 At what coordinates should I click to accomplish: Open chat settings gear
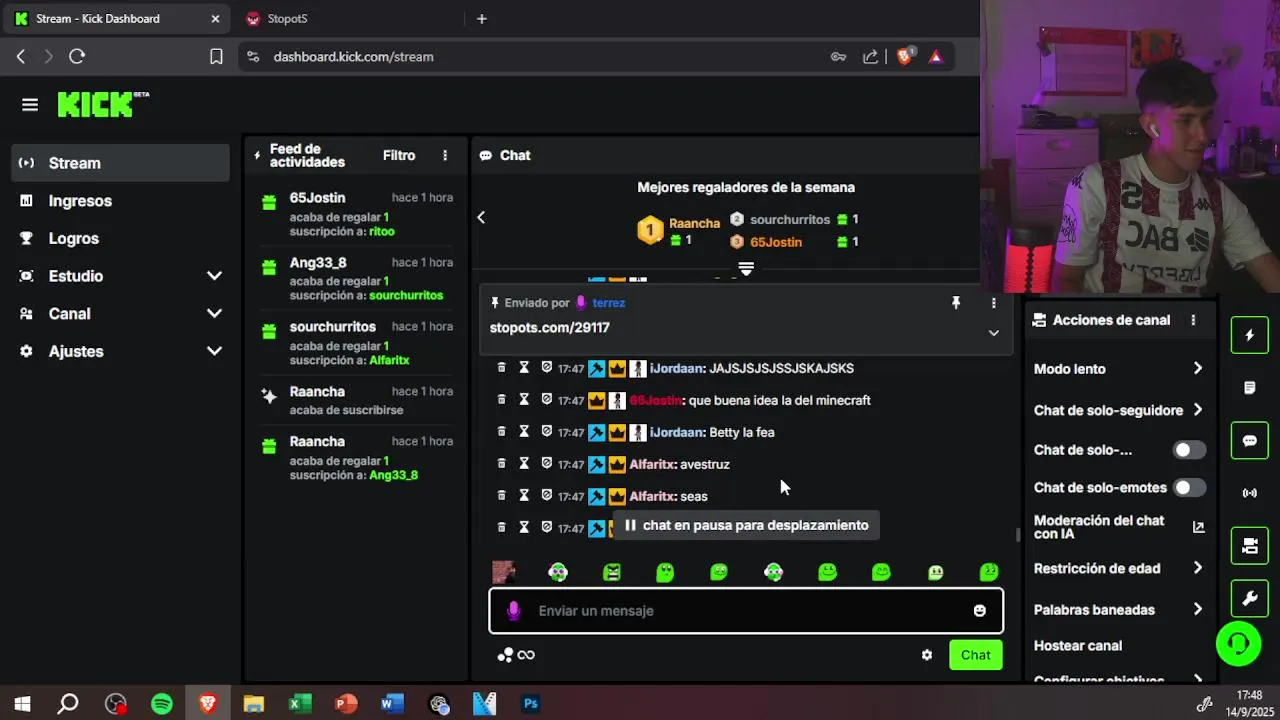tap(927, 655)
